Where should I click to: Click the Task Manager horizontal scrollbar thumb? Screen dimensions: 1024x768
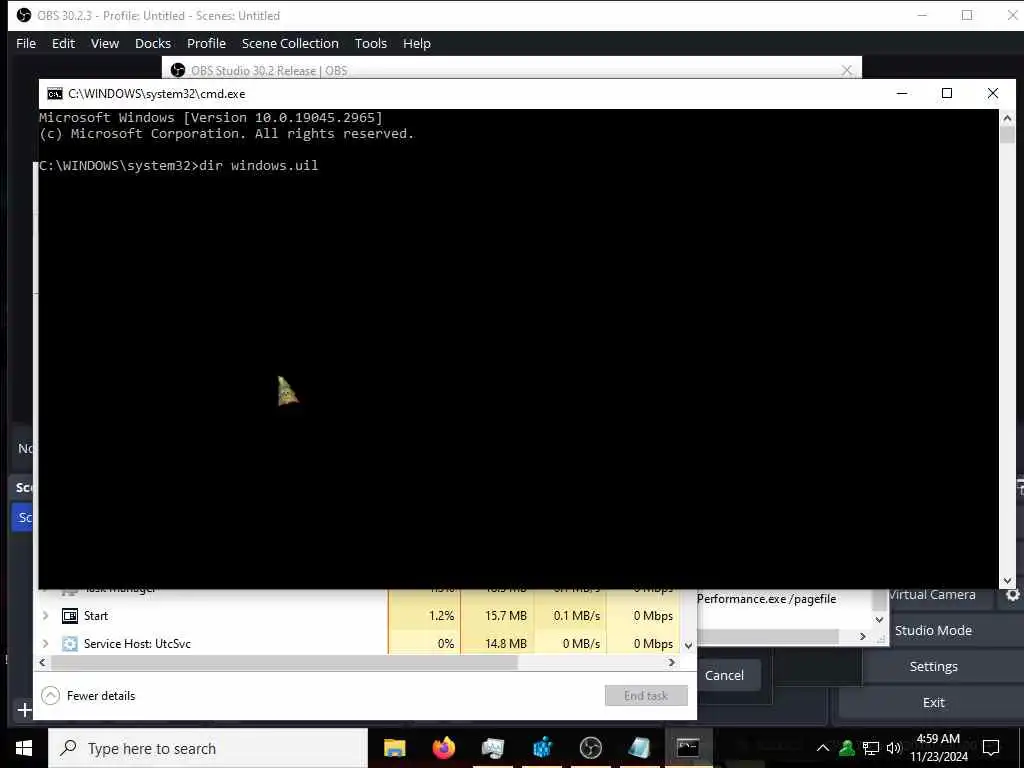coord(285,662)
